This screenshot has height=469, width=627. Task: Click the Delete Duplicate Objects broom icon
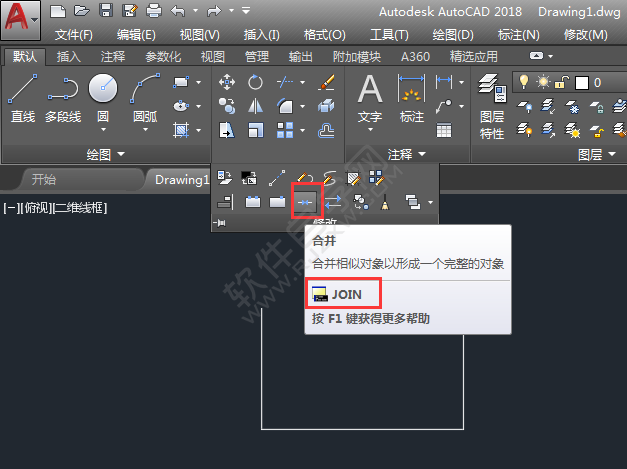(x=385, y=202)
